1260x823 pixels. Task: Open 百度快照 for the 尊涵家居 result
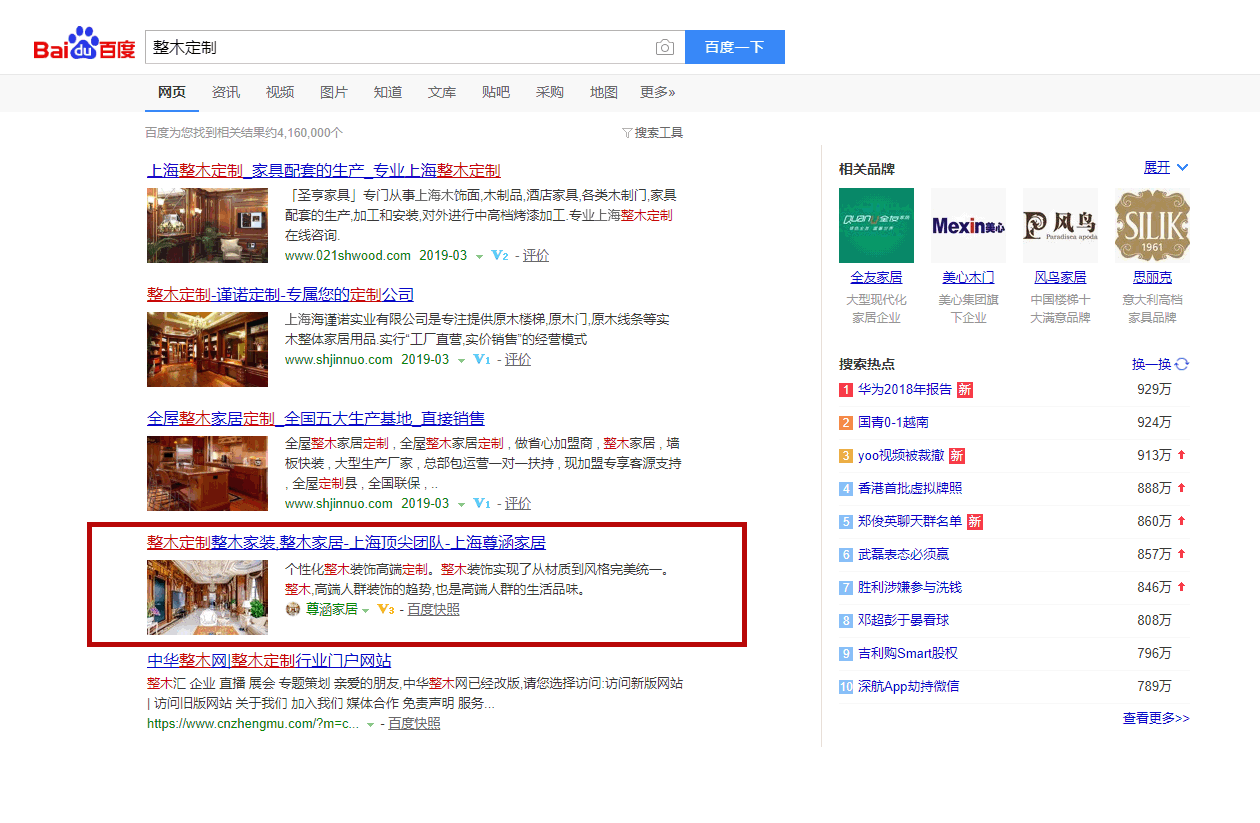434,609
